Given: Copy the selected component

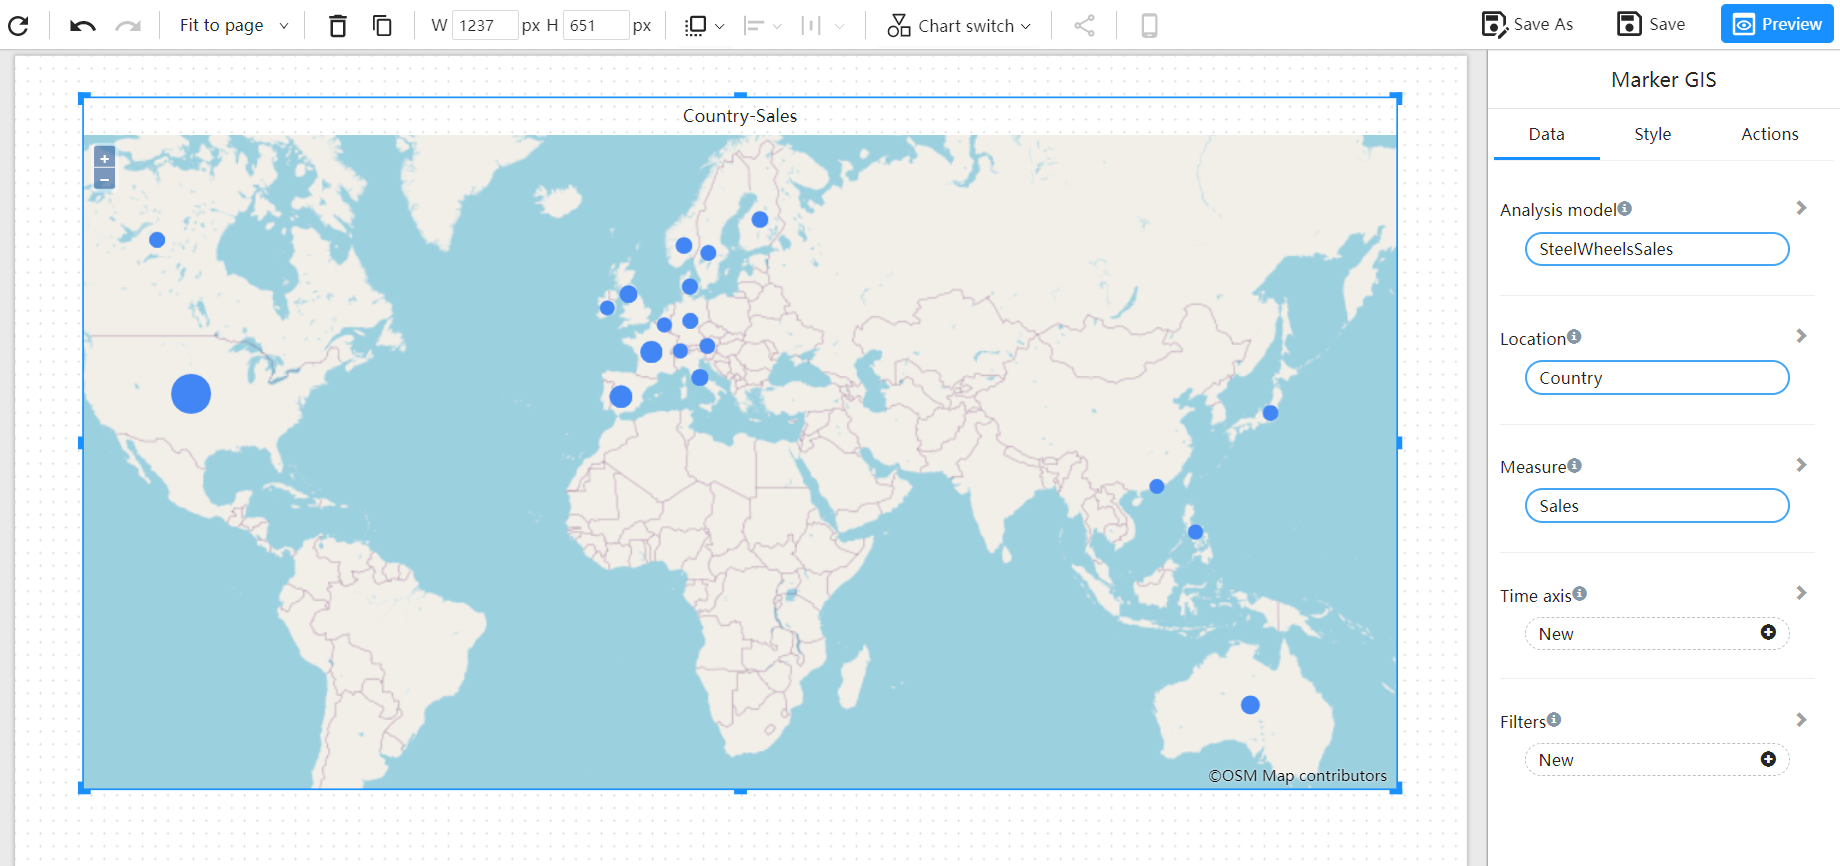Looking at the screenshot, I should 382,25.
